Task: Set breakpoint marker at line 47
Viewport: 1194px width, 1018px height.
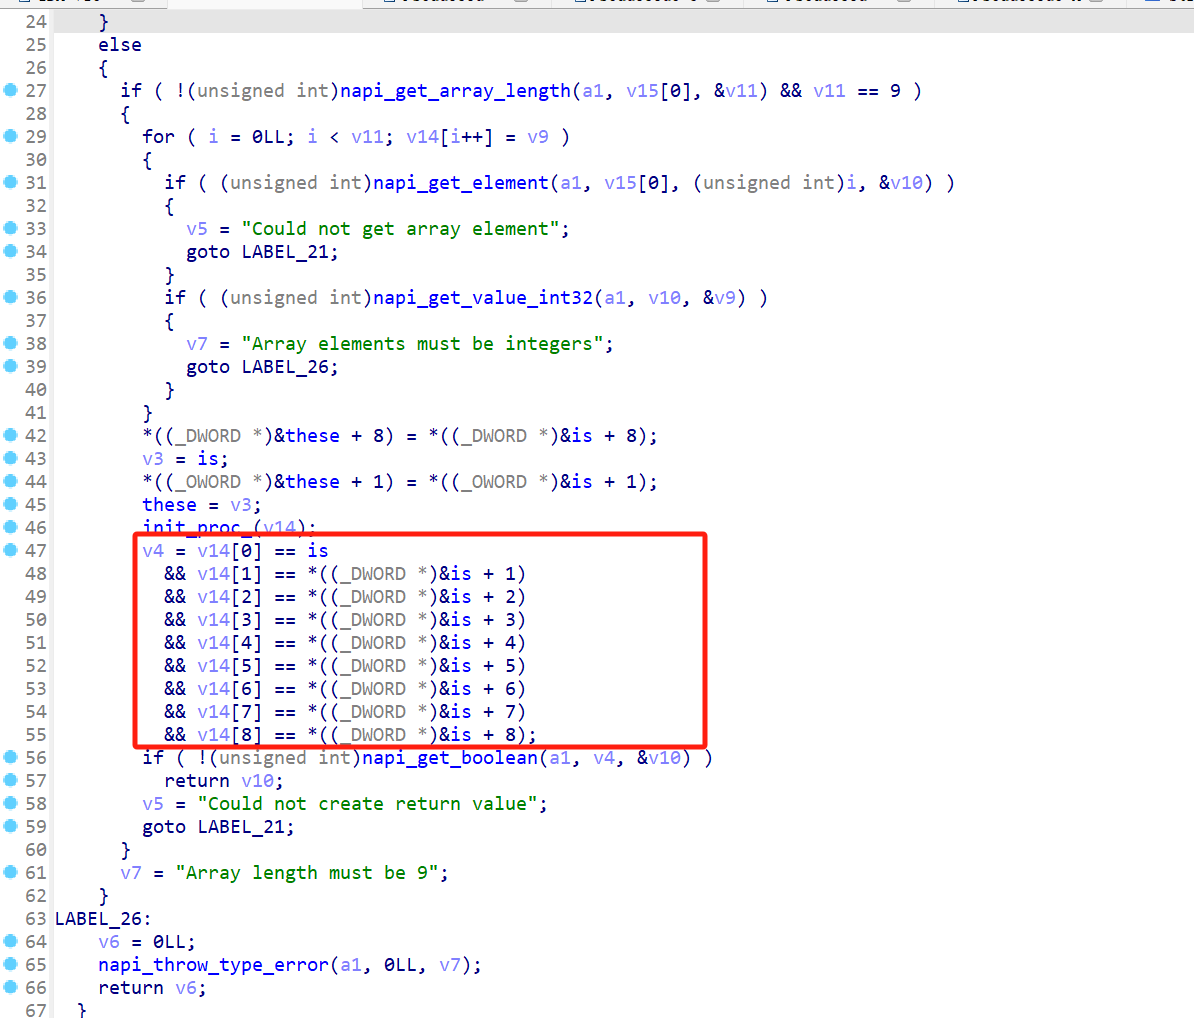Action: 11,550
